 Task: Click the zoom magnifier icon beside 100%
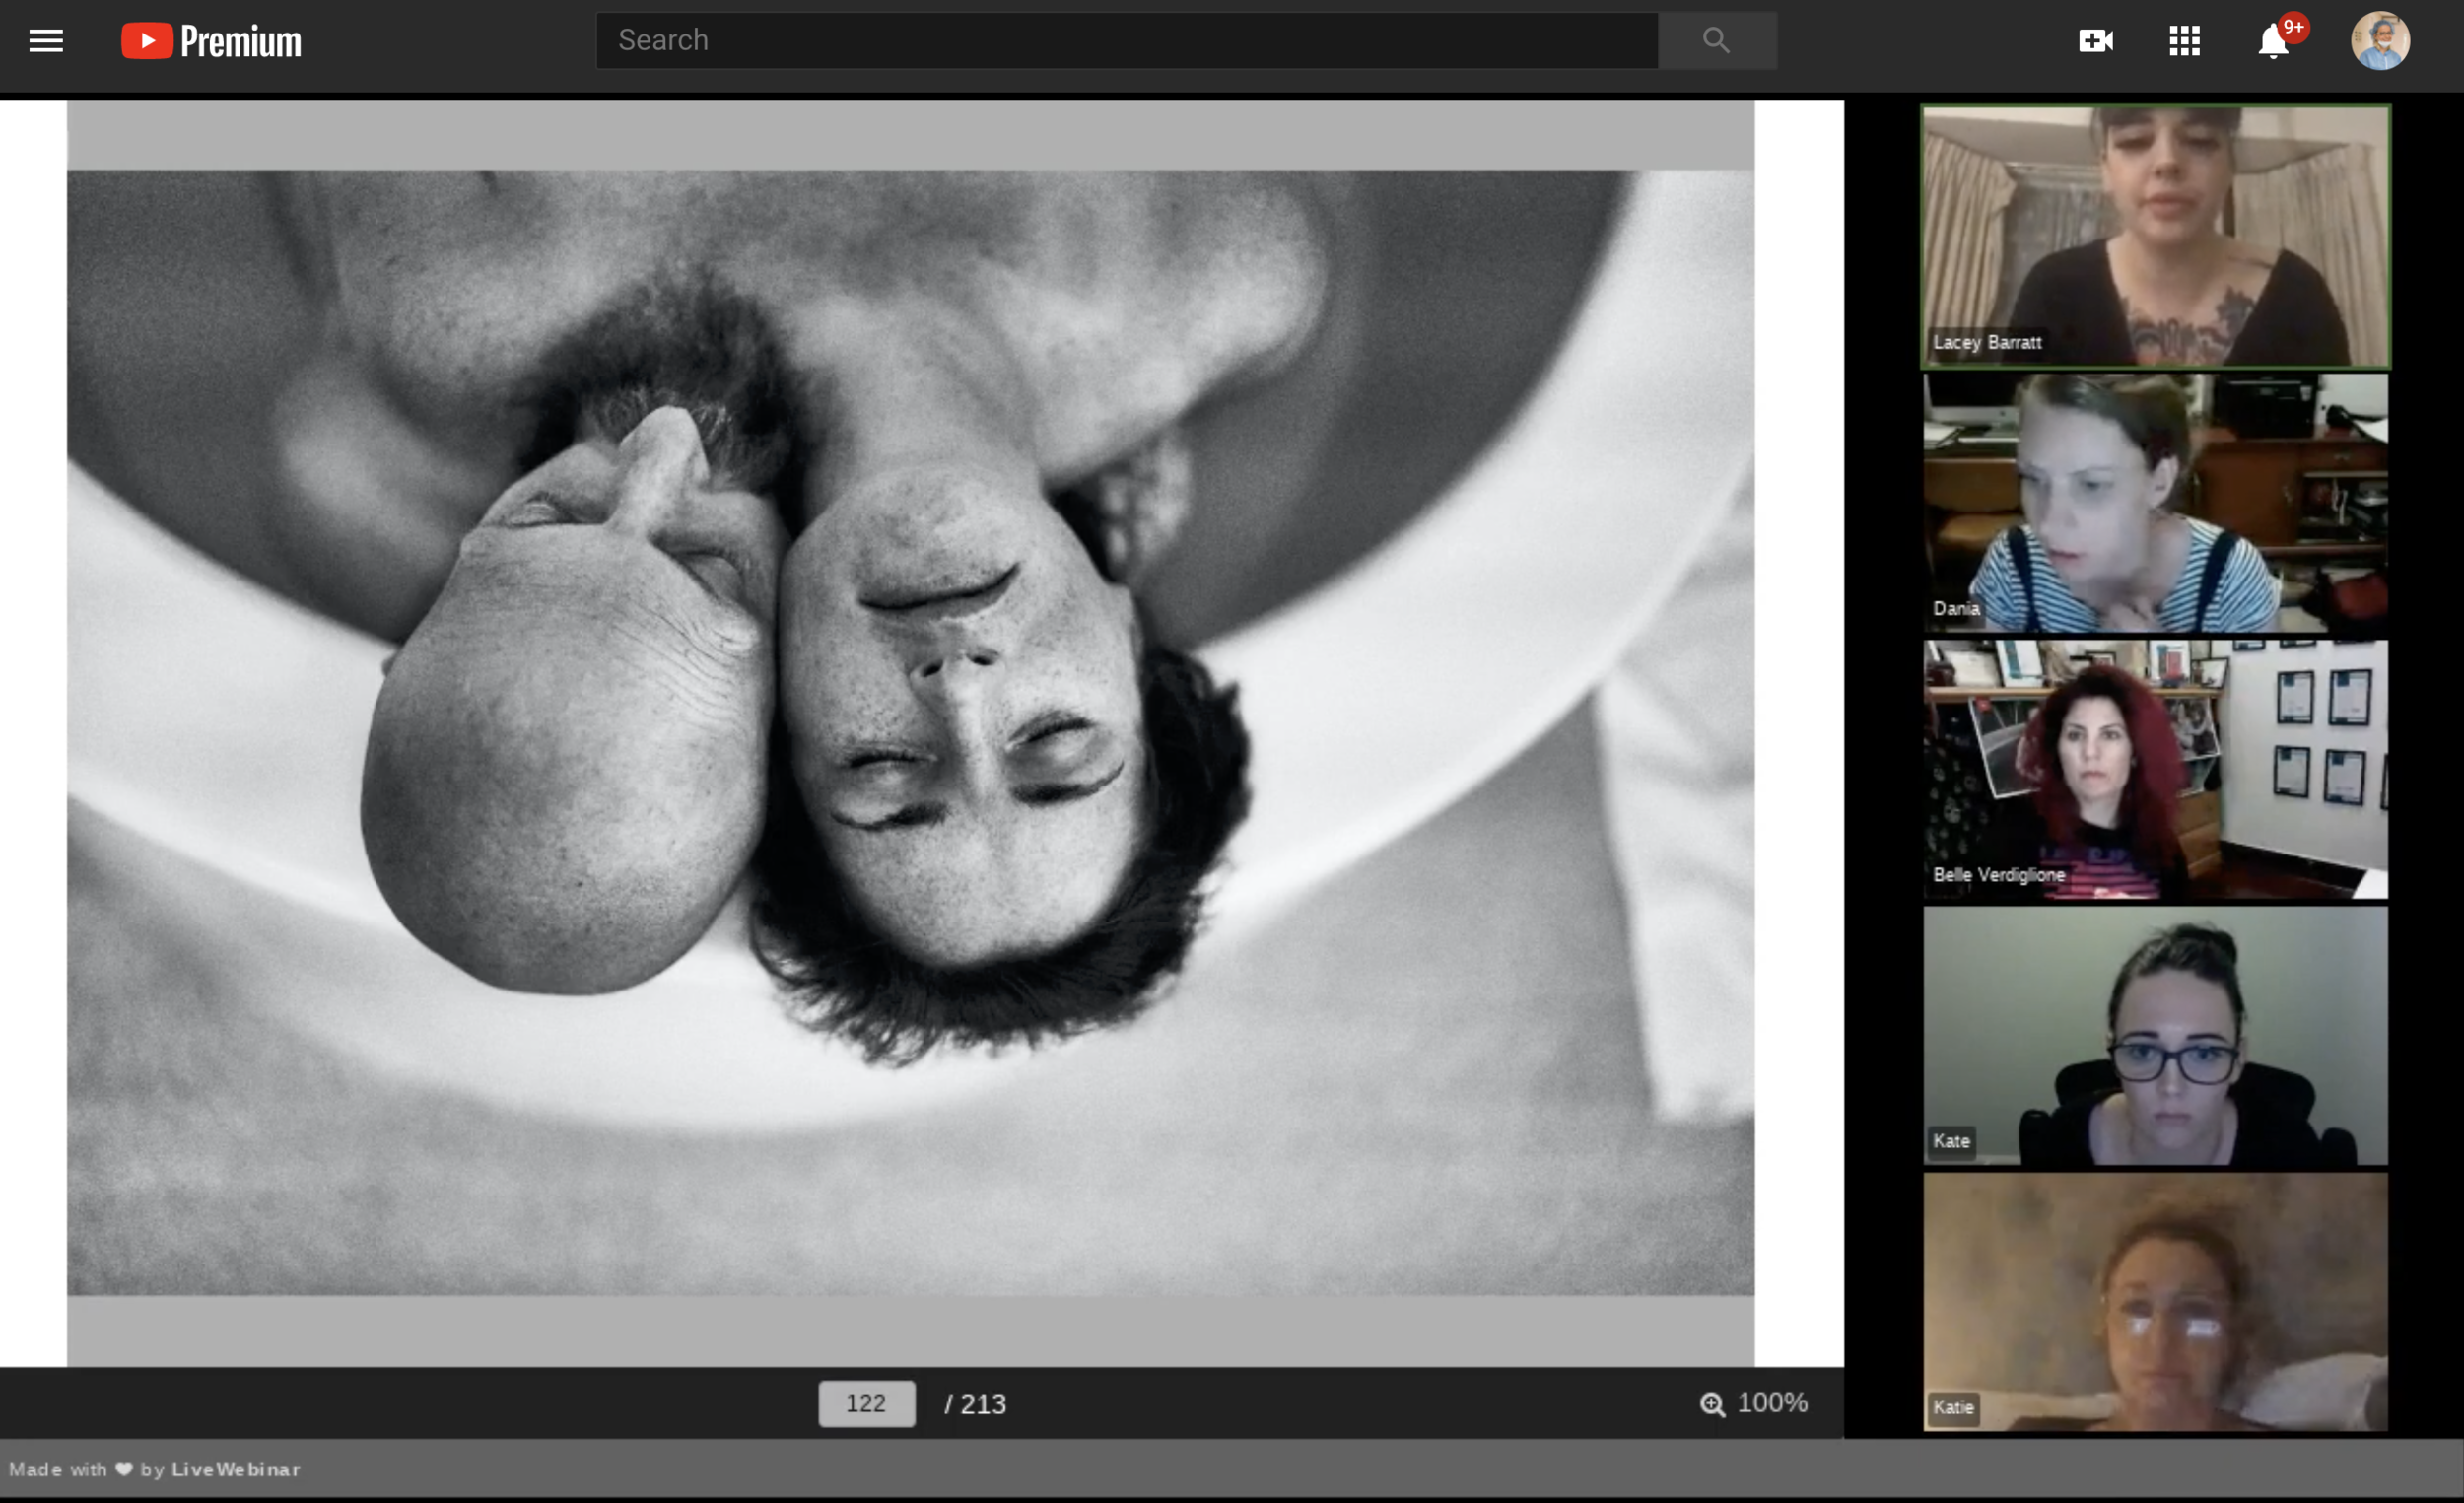tap(1712, 1404)
